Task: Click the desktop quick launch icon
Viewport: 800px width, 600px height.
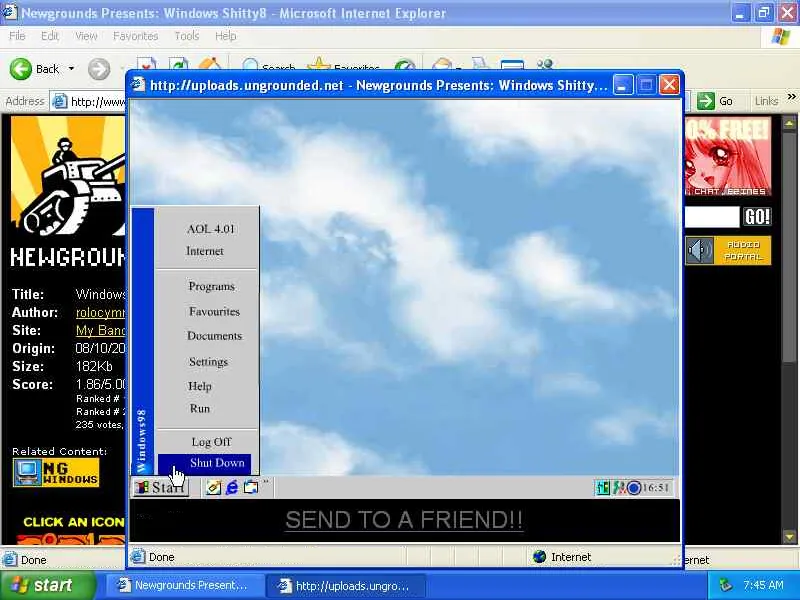Action: pos(251,487)
